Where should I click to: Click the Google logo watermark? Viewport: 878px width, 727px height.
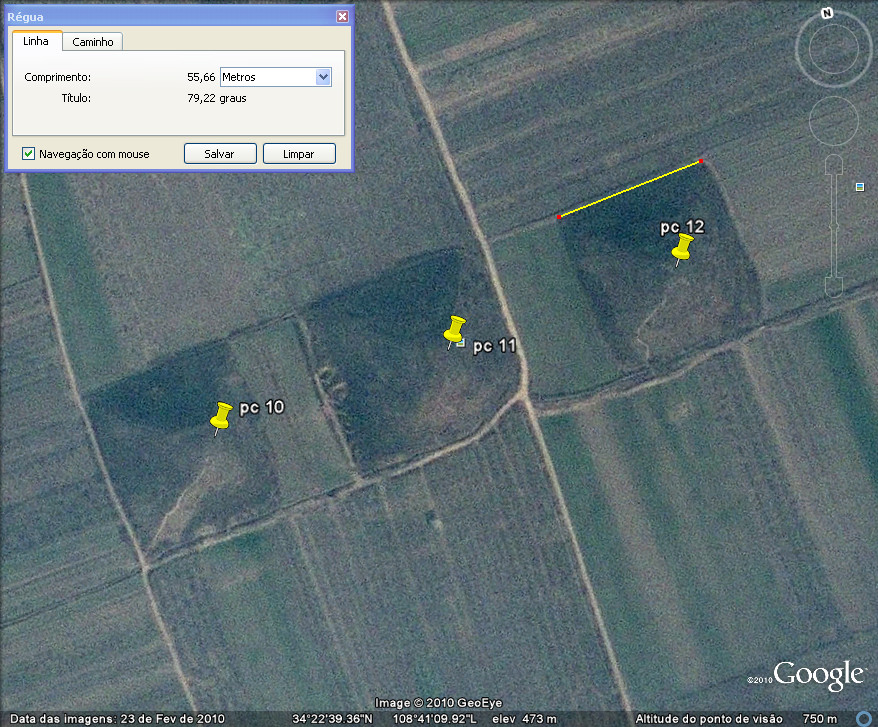coord(817,675)
